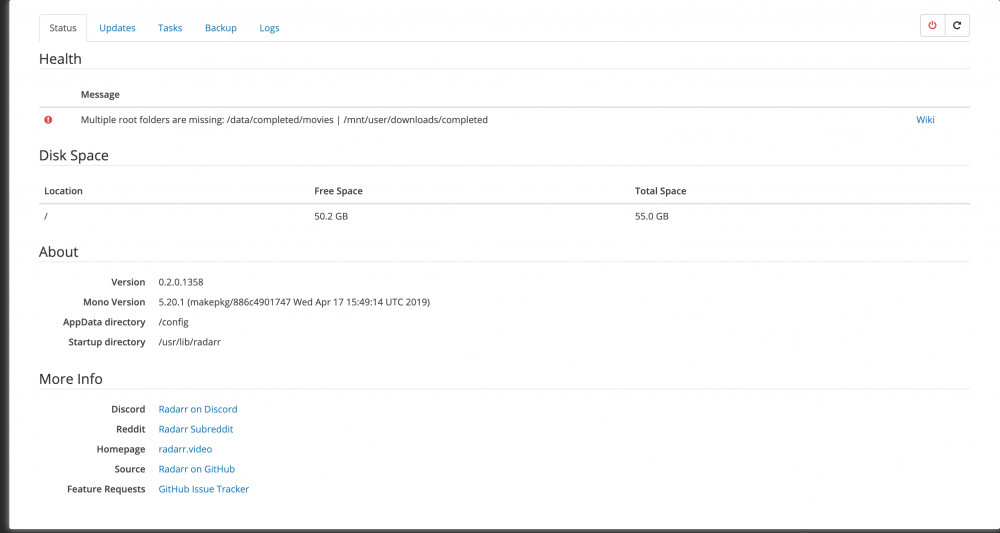The image size is (1000, 533).
Task: Open the radarr.video homepage link
Action: pyautogui.click(x=185, y=449)
